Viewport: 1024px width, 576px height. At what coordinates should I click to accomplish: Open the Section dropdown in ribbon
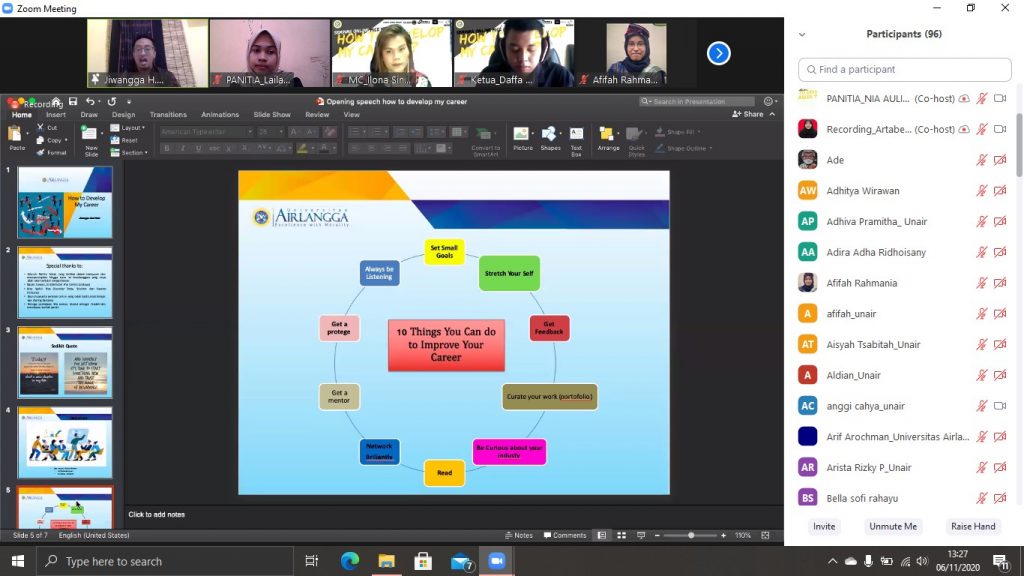tap(129, 152)
